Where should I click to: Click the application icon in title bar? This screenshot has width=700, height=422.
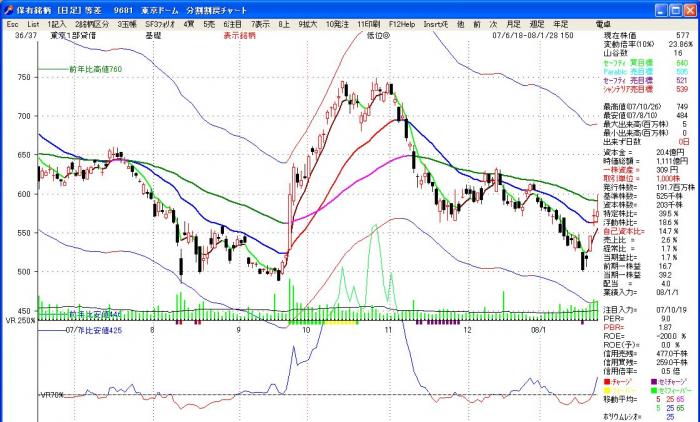tap(8, 7)
